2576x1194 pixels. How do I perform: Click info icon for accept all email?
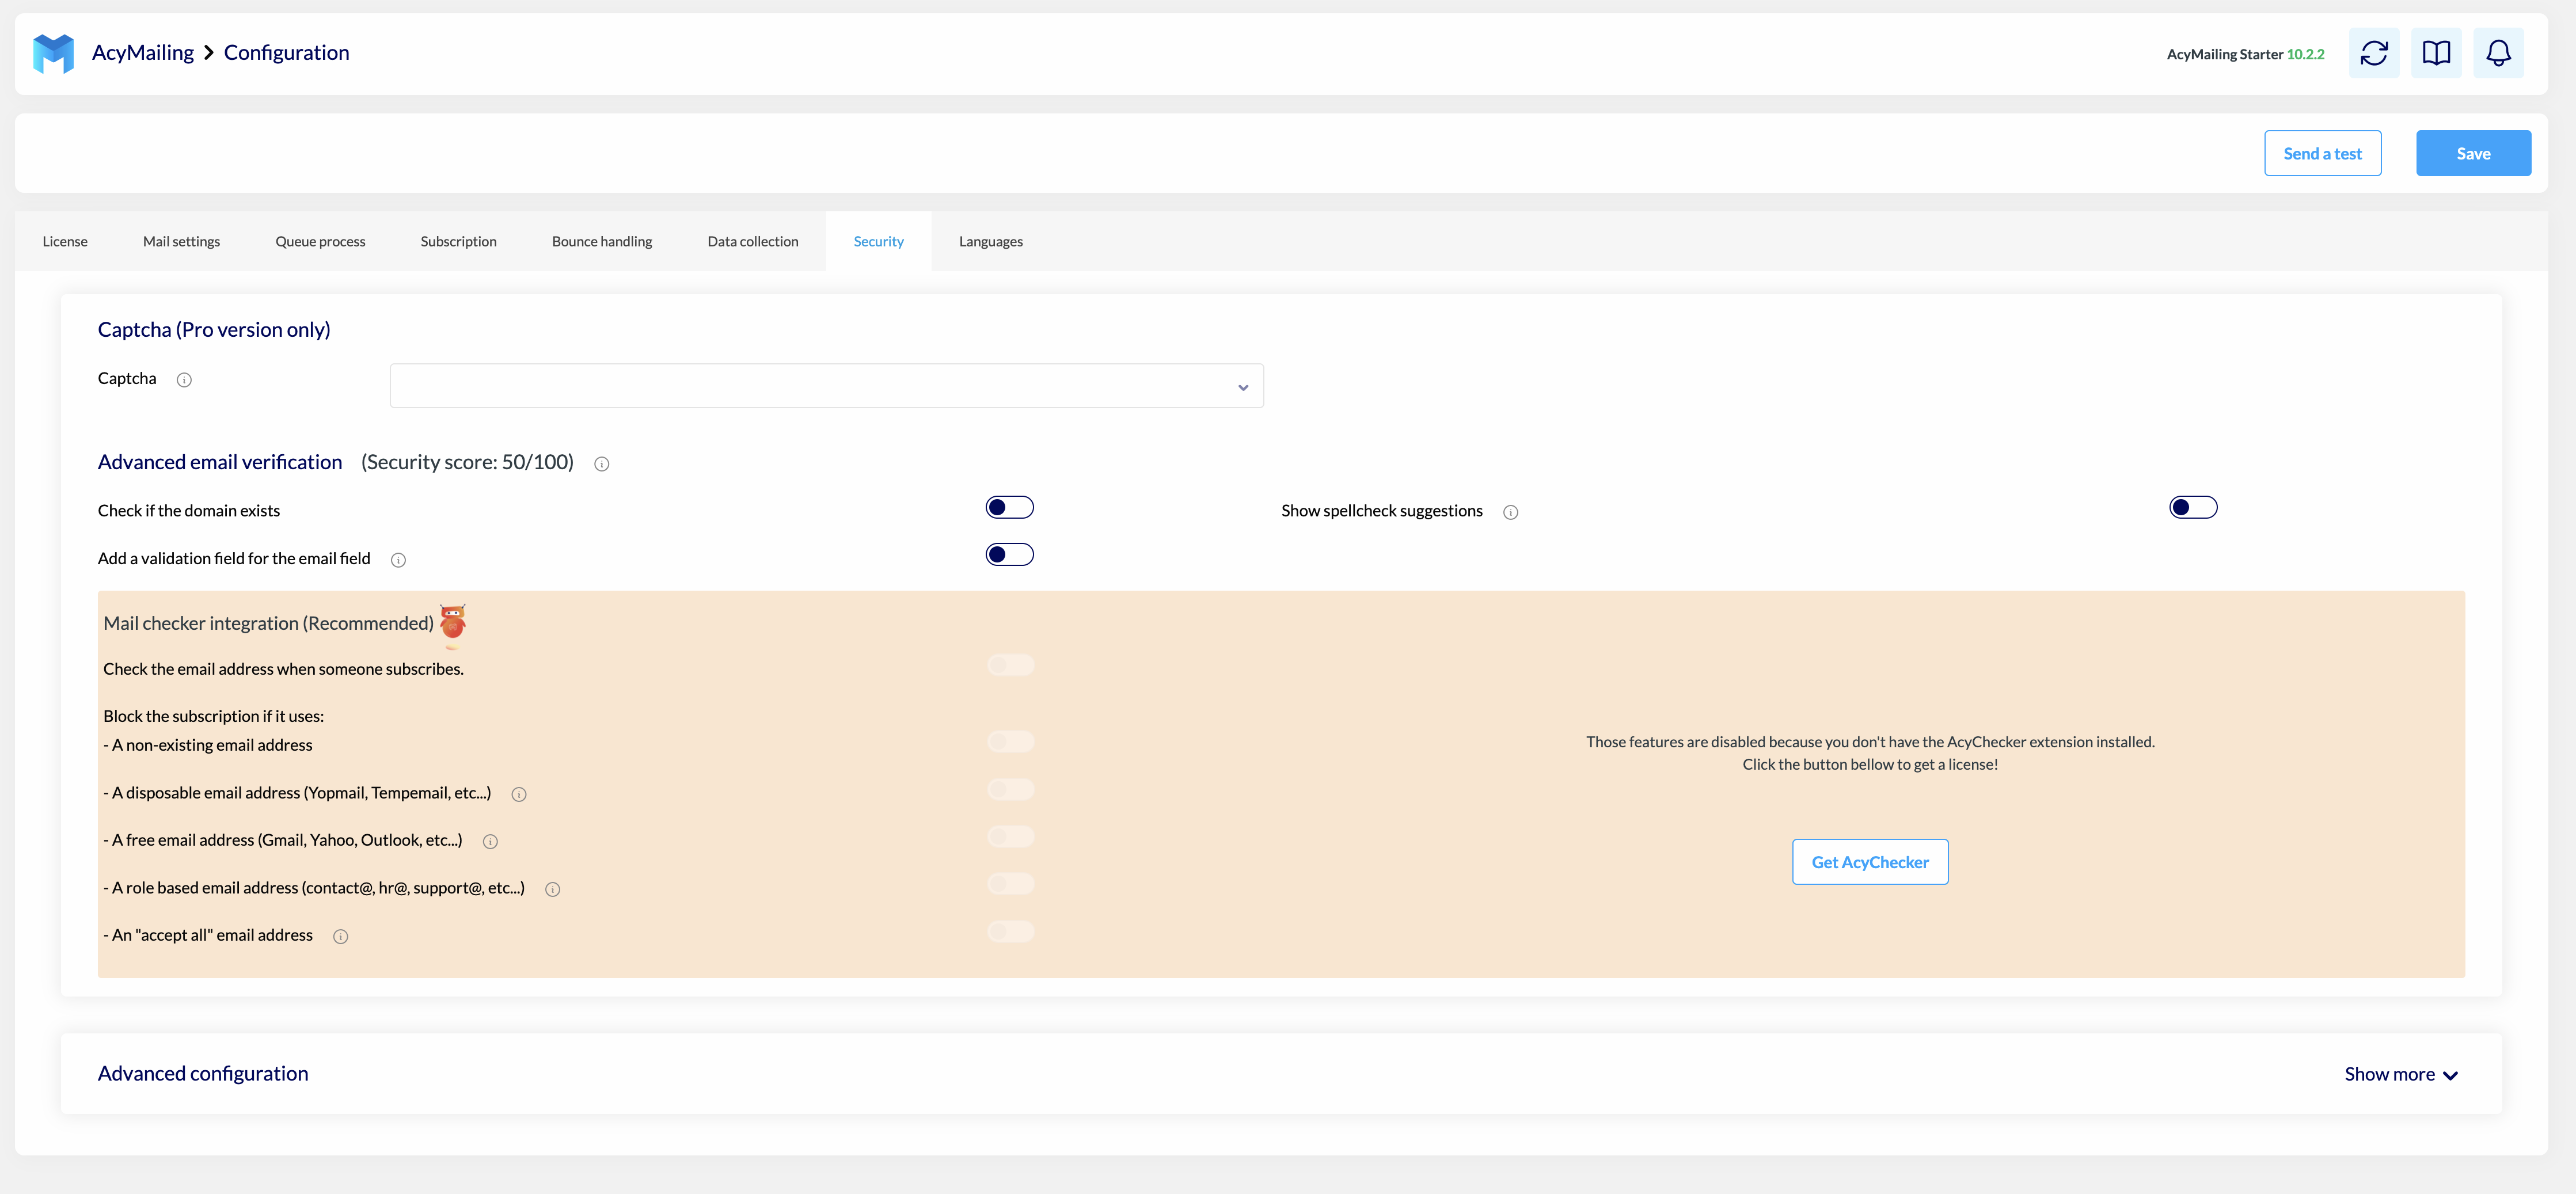tap(341, 936)
